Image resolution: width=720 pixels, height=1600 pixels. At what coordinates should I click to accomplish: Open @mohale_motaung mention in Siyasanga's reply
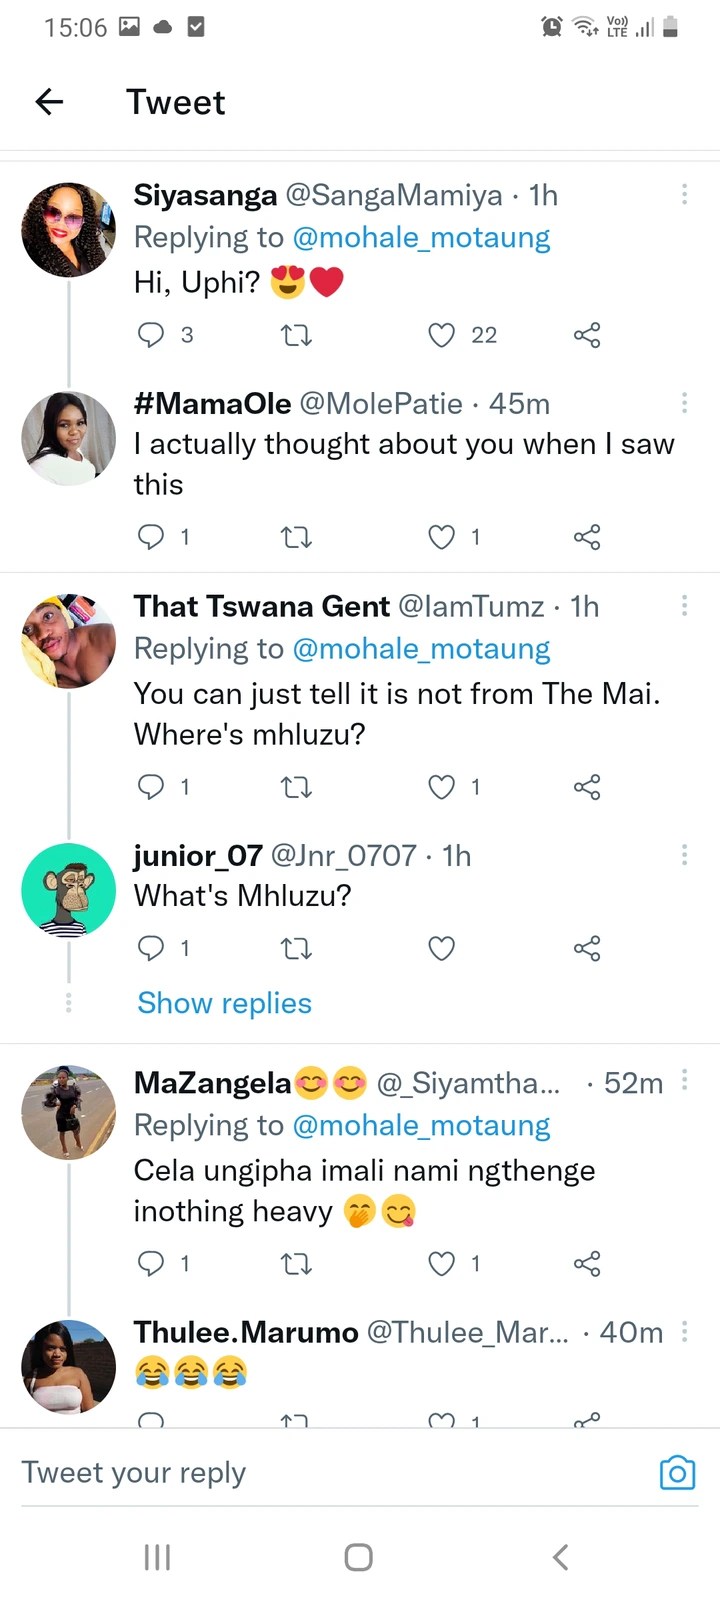(x=421, y=238)
